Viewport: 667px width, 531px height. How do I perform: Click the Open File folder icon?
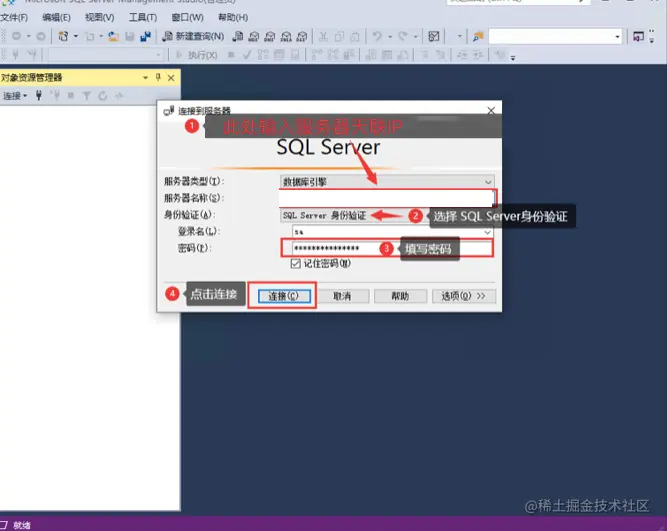[x=113, y=37]
